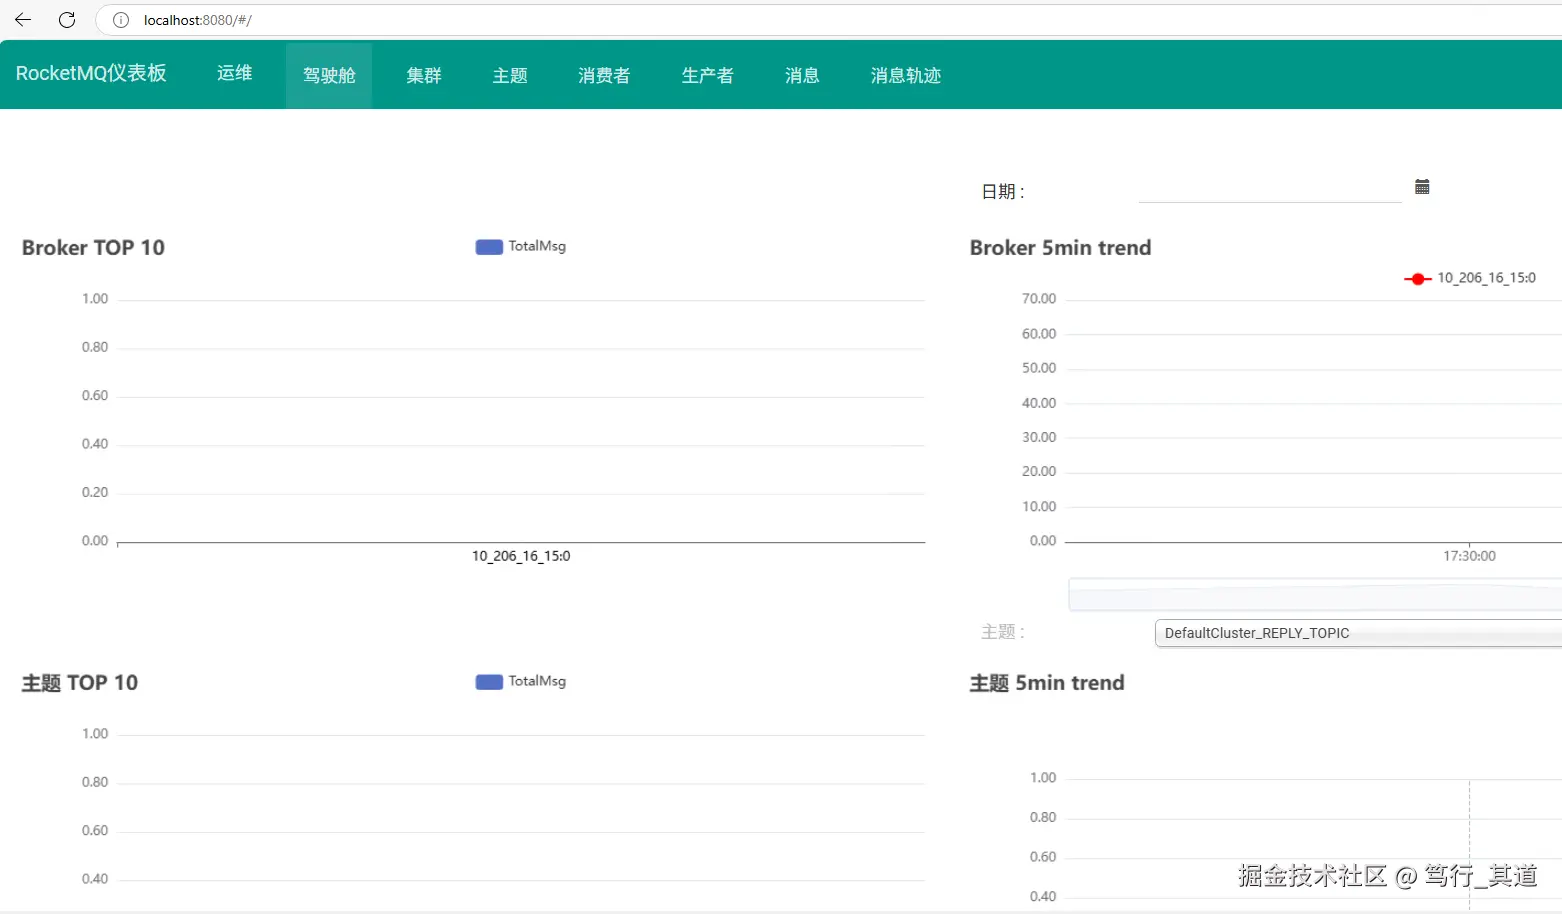Select the 驾驶舱 tab
This screenshot has width=1562, height=914.
pyautogui.click(x=329, y=76)
